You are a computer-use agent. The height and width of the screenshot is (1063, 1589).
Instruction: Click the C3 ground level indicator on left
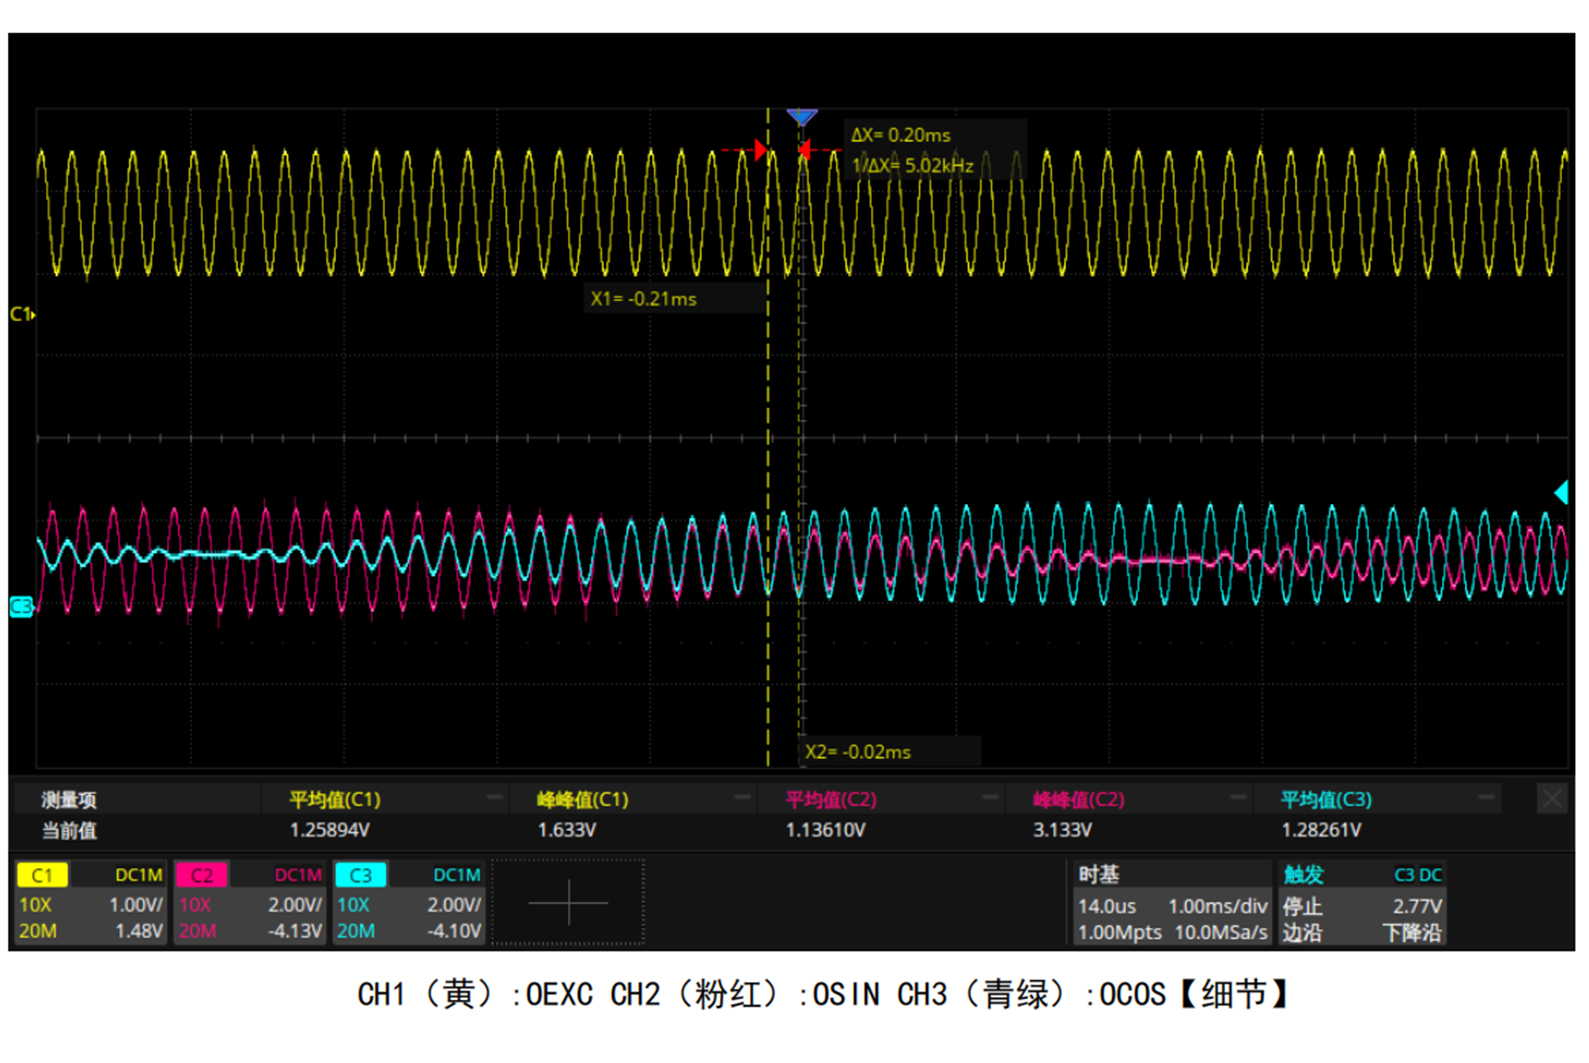21,606
